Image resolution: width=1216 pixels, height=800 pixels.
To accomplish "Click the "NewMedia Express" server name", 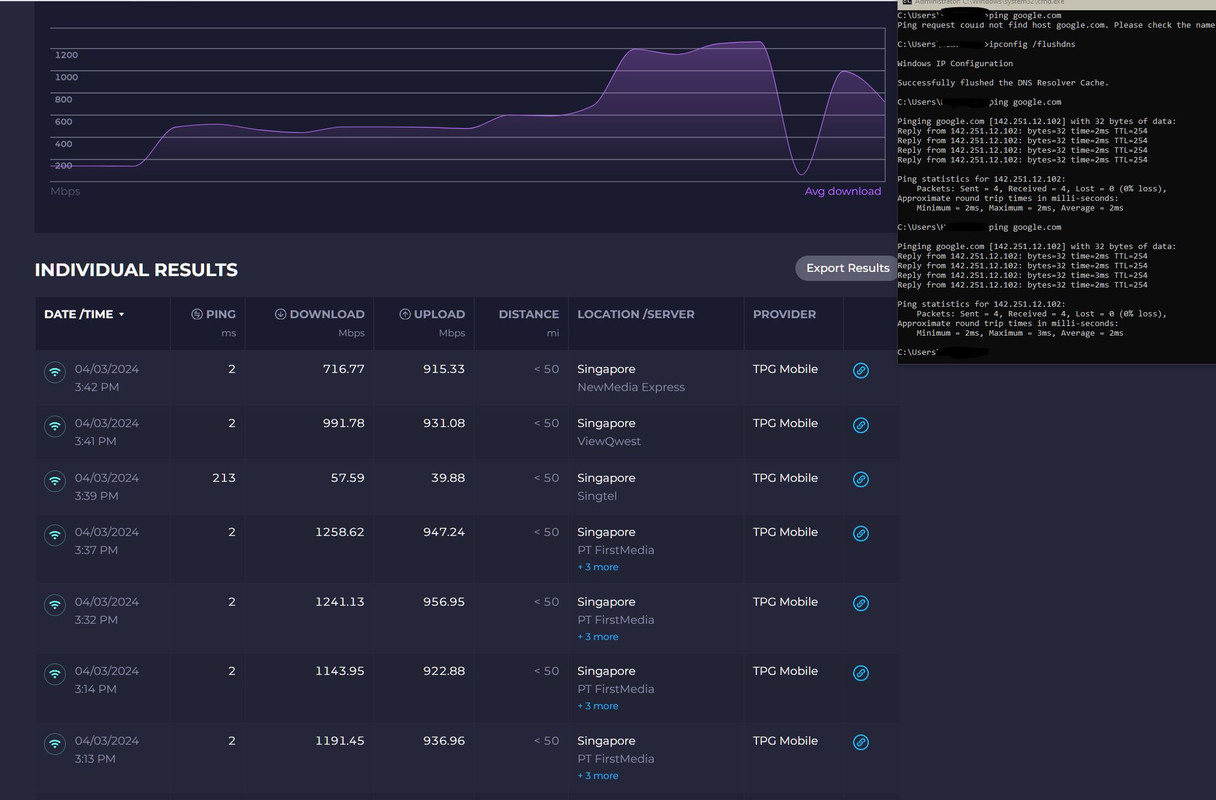I will coord(631,387).
